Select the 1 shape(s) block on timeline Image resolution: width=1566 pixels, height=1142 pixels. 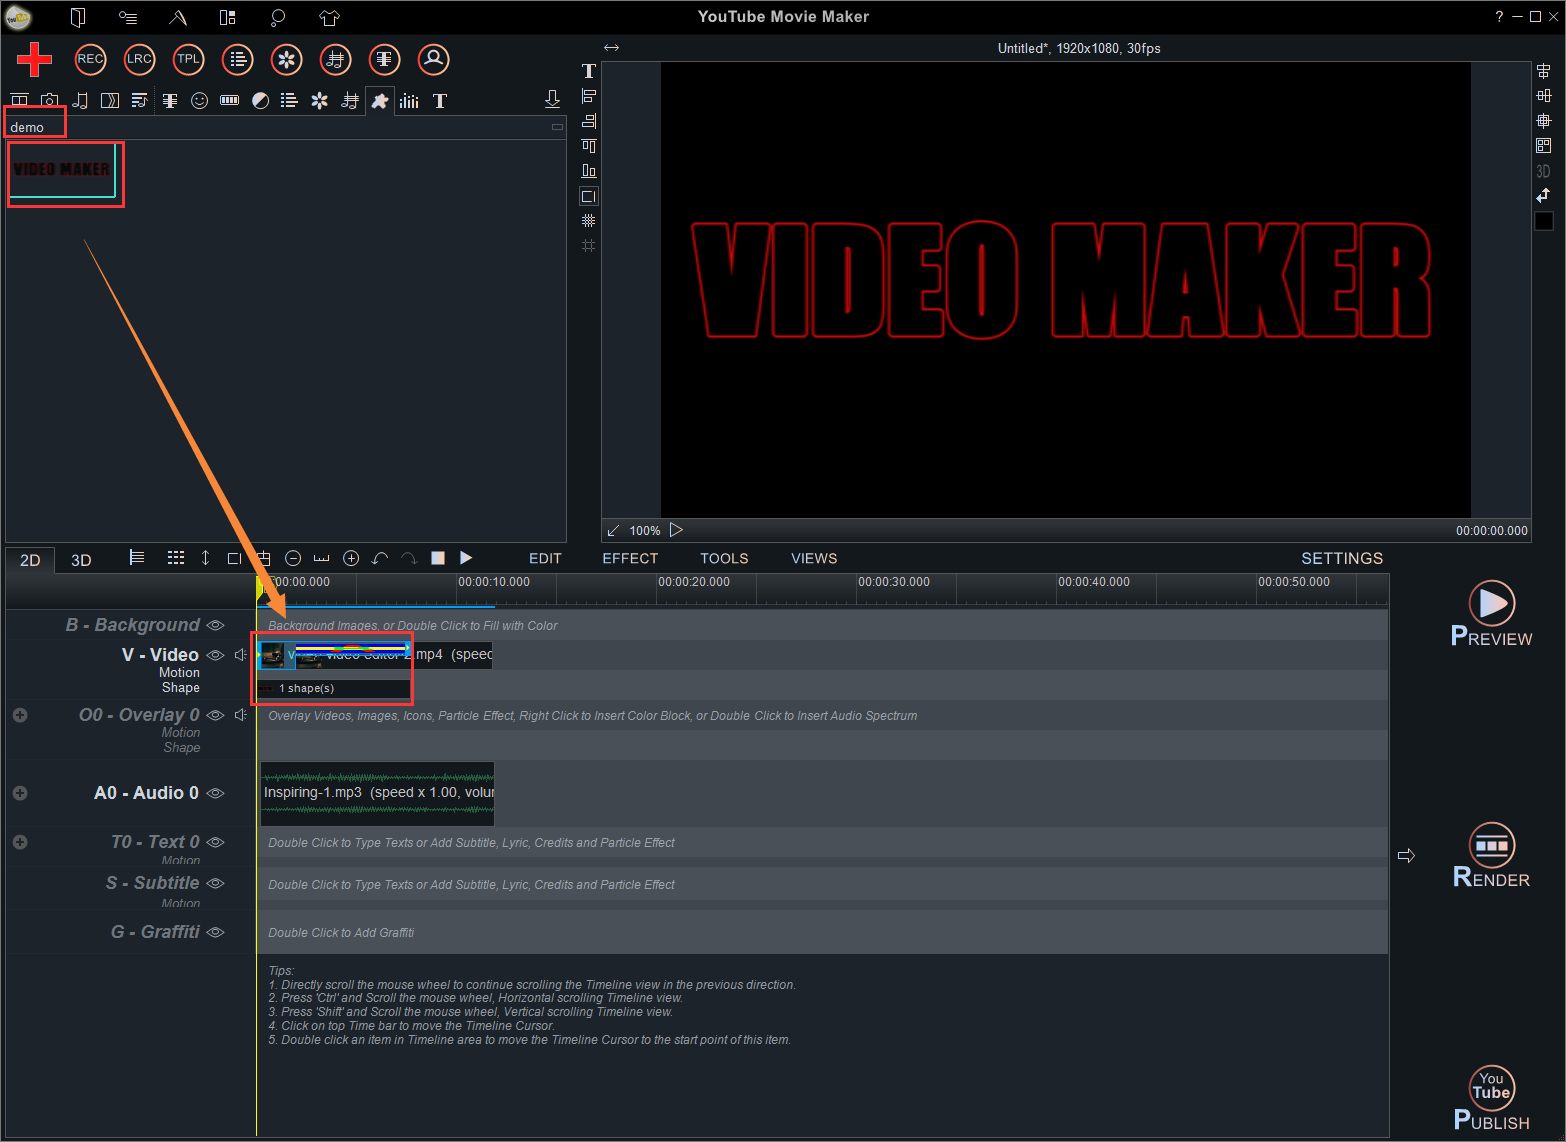334,688
